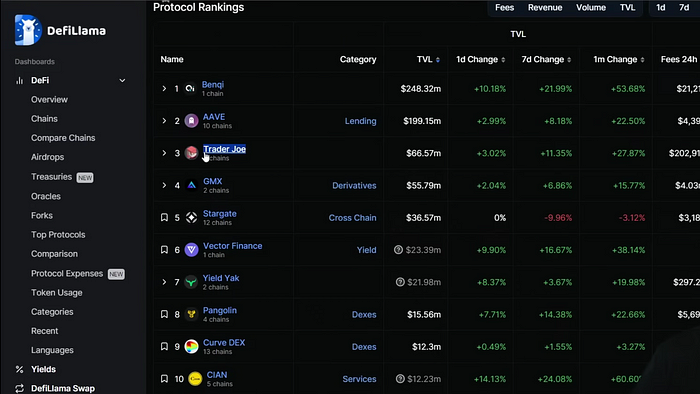Screen dimensions: 700x394
Task: Bookmark the Vector Finance row
Action: [x=164, y=249]
